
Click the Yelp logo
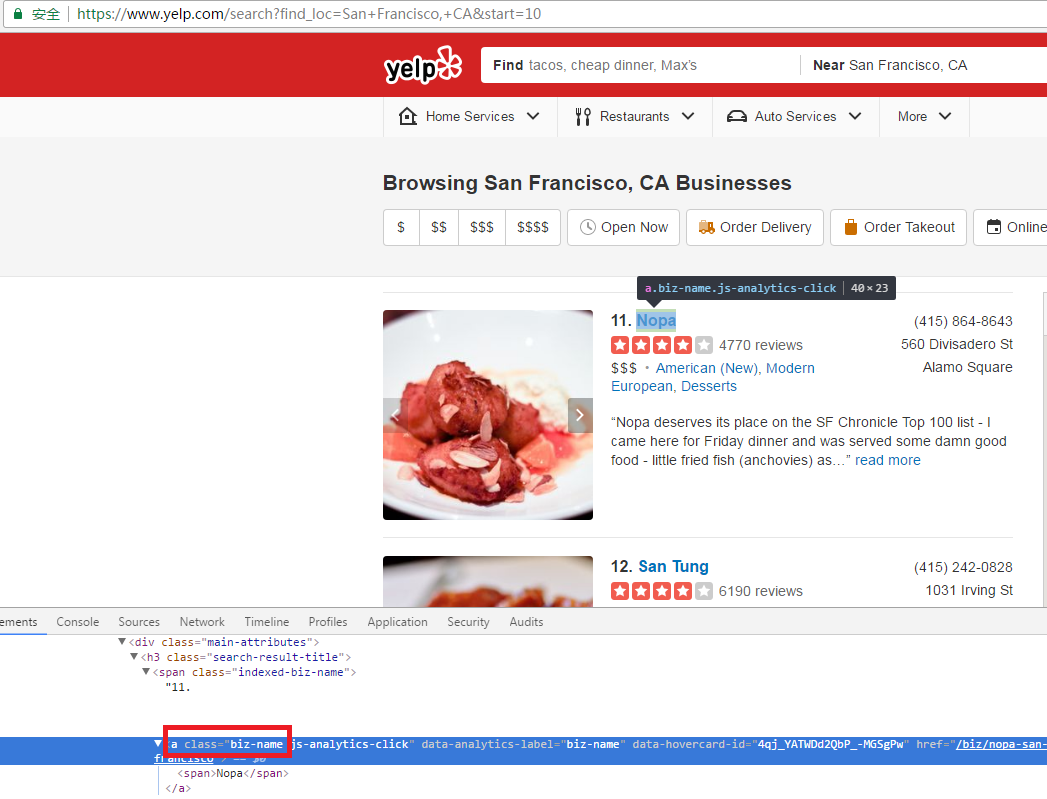[423, 65]
